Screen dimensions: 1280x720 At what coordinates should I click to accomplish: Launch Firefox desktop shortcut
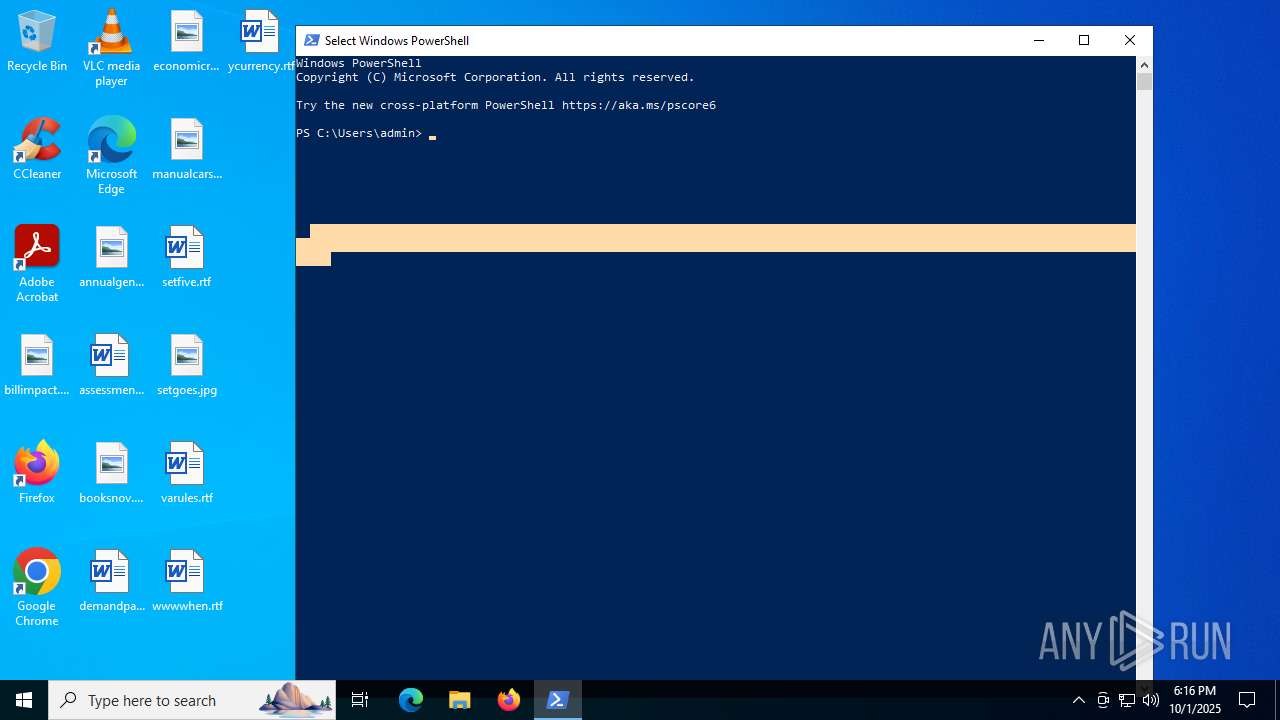click(x=37, y=473)
